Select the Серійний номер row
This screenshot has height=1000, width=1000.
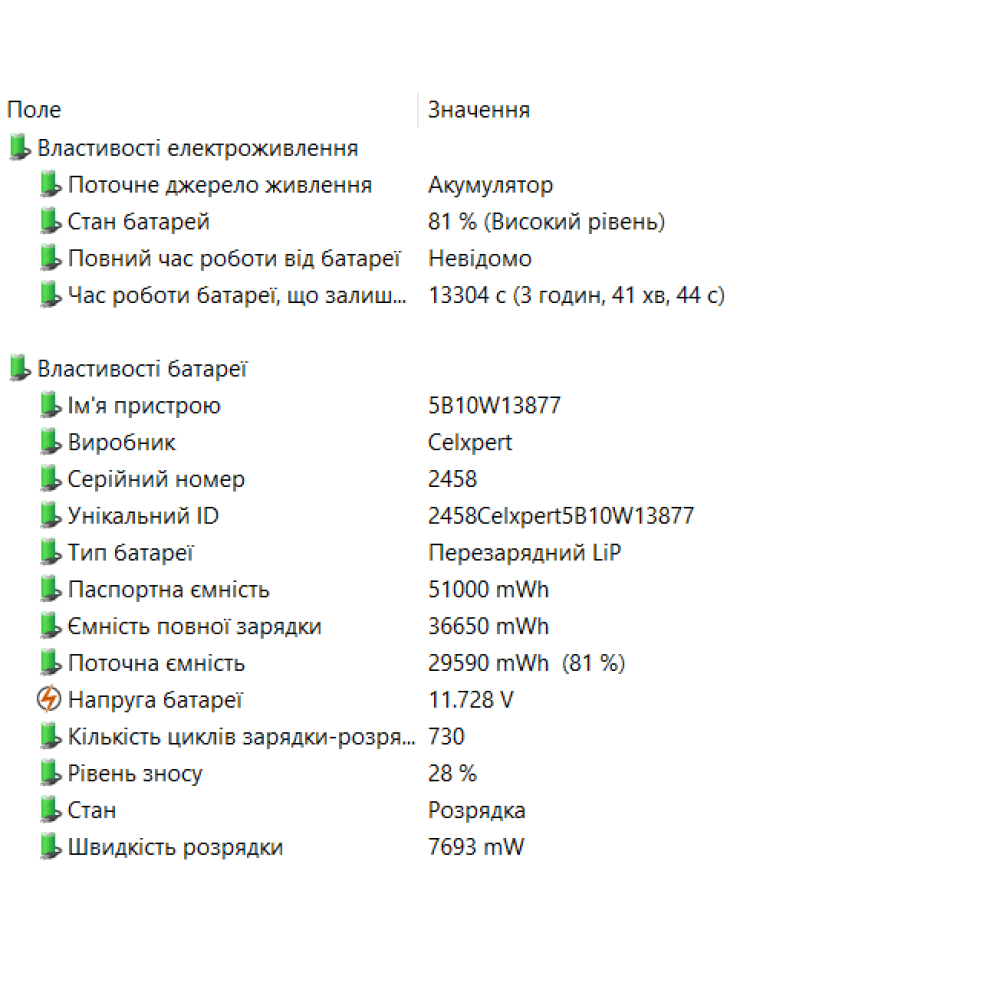click(156, 480)
